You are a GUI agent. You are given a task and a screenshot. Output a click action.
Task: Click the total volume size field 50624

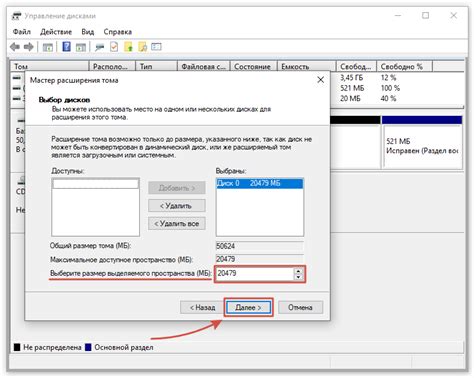(260, 246)
